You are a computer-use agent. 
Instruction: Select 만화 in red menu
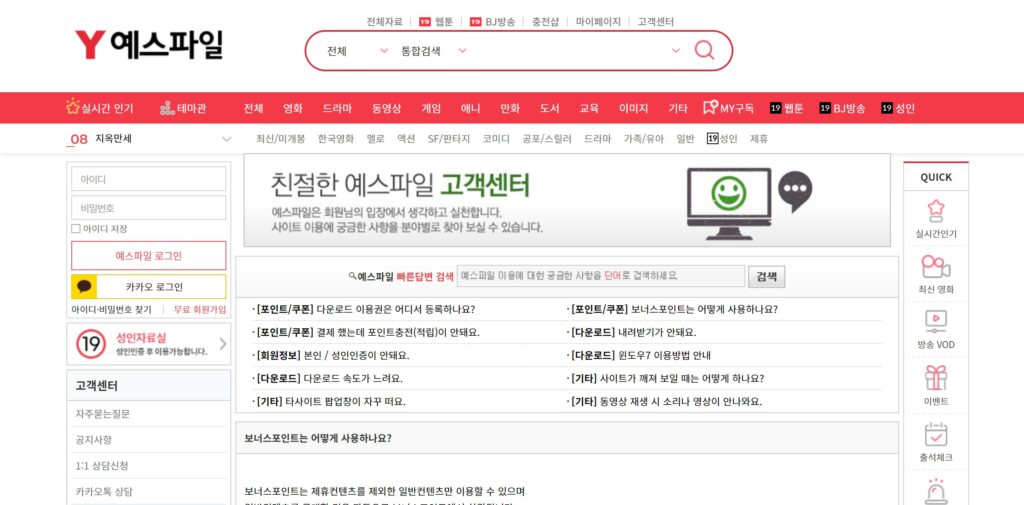coord(510,108)
